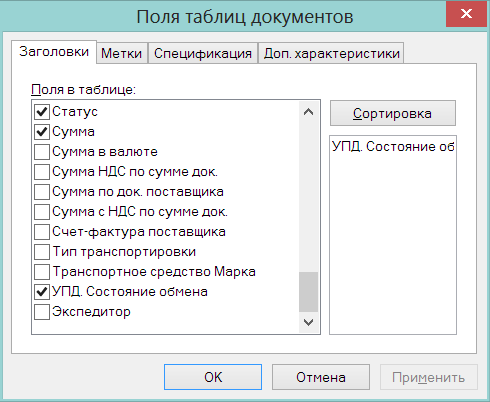Open the Спецификация tab
Screen dimensions: 490x402
[x=203, y=53]
